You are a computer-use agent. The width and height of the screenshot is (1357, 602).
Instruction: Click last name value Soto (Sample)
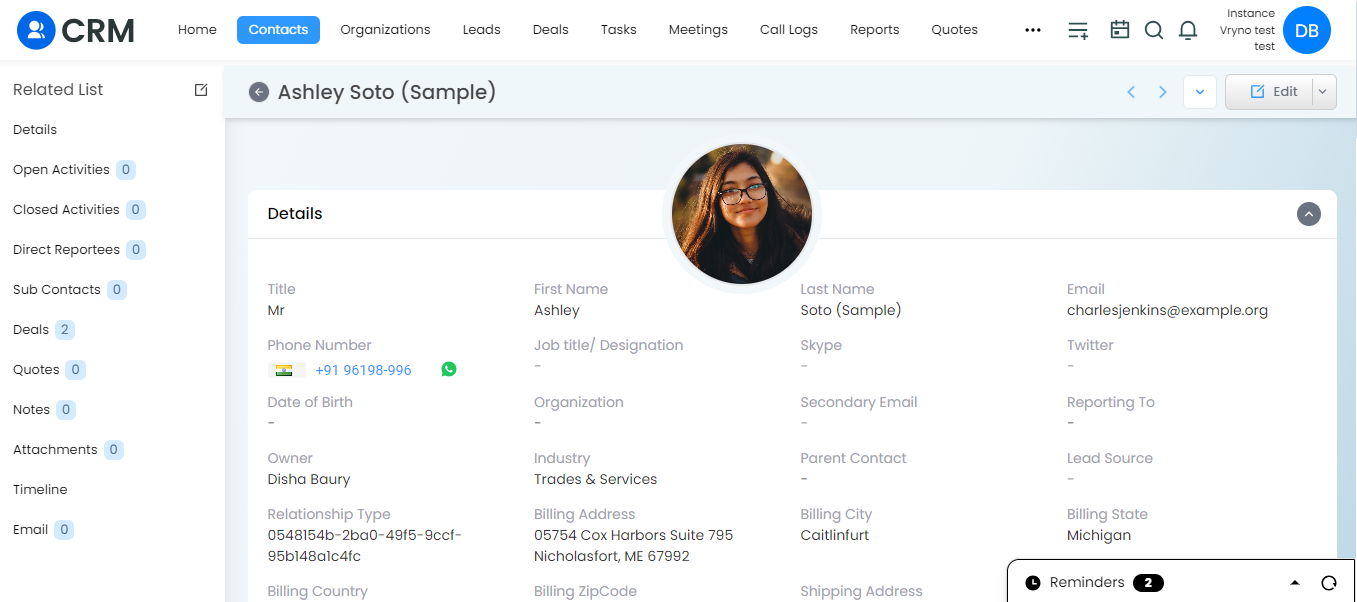point(851,310)
